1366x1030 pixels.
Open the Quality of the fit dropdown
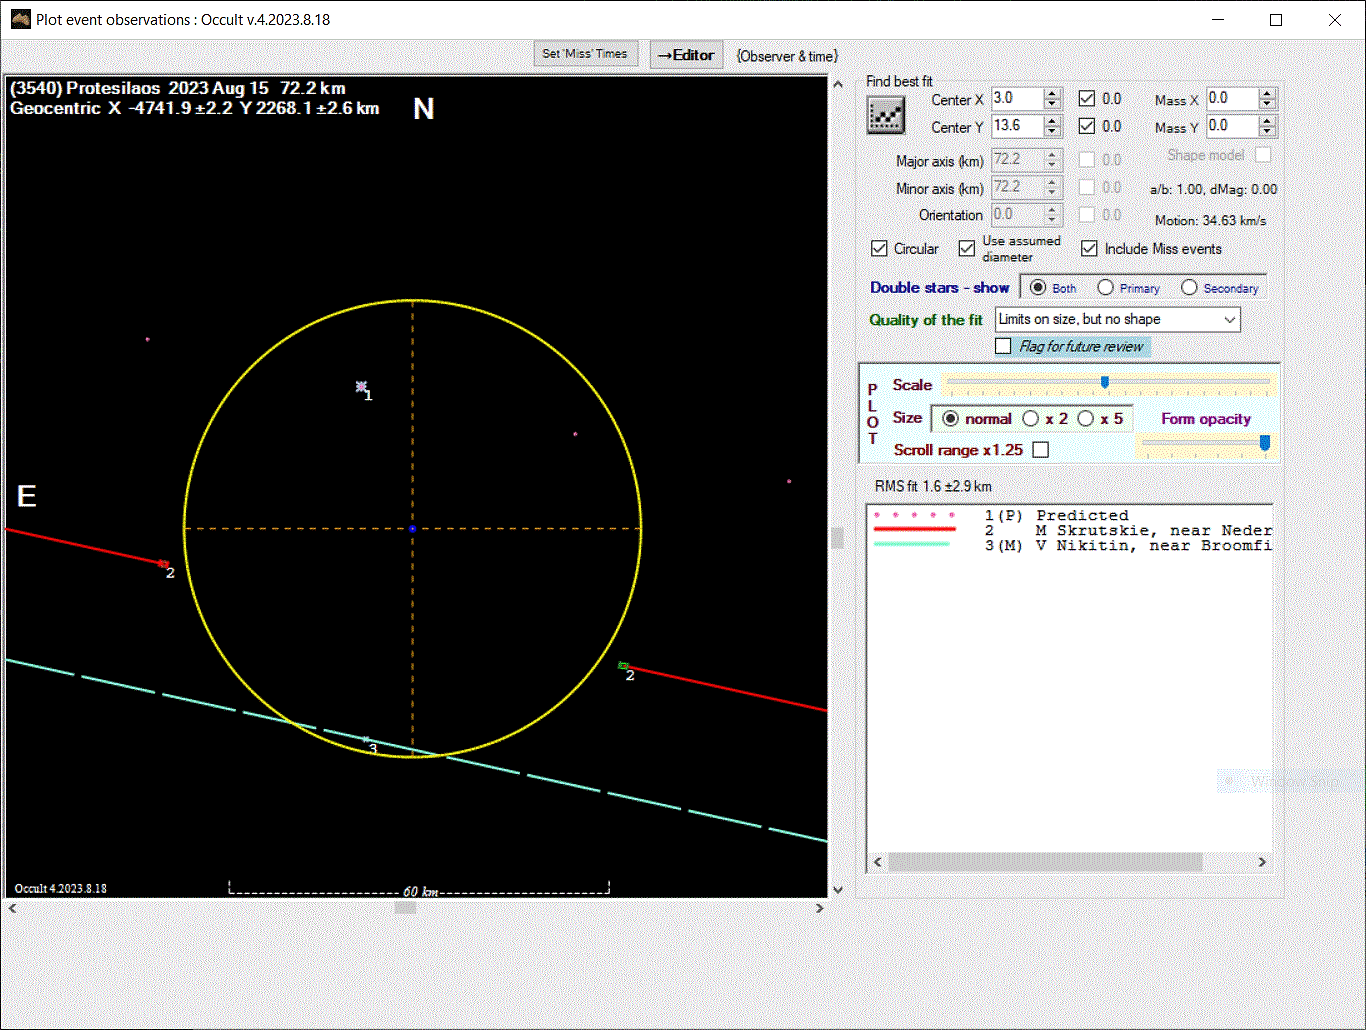pos(1230,319)
